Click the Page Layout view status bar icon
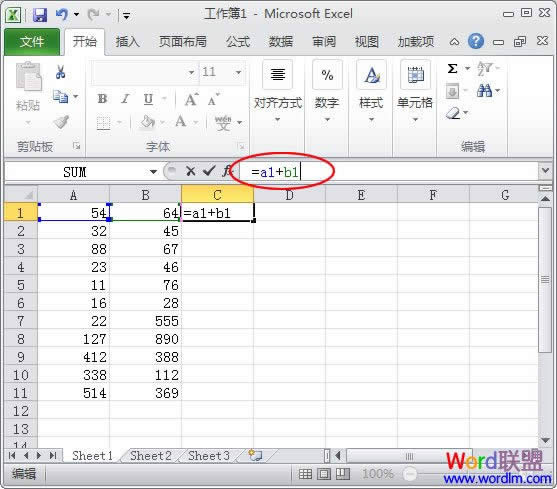557x489 pixels. click(x=324, y=474)
